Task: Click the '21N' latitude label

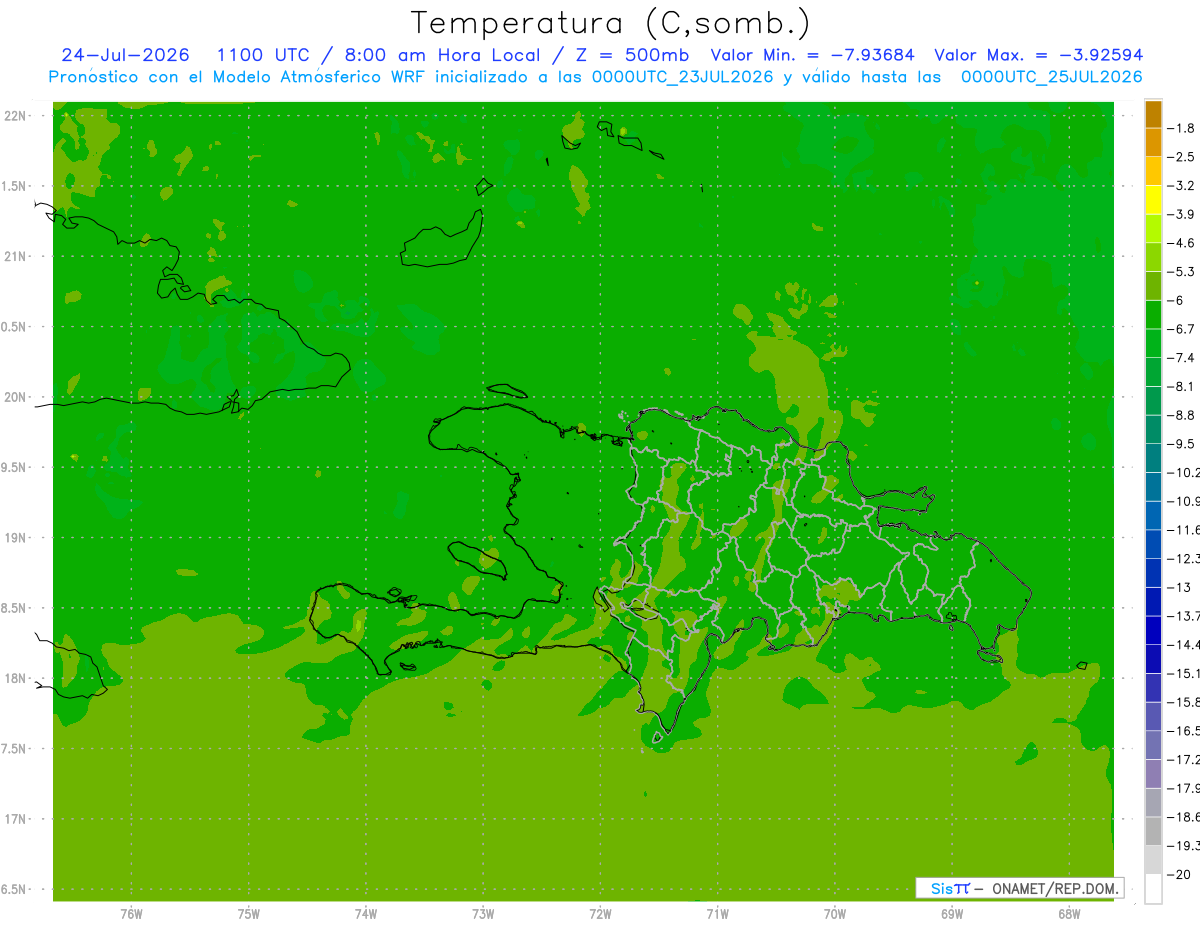Action: pyautogui.click(x=15, y=257)
